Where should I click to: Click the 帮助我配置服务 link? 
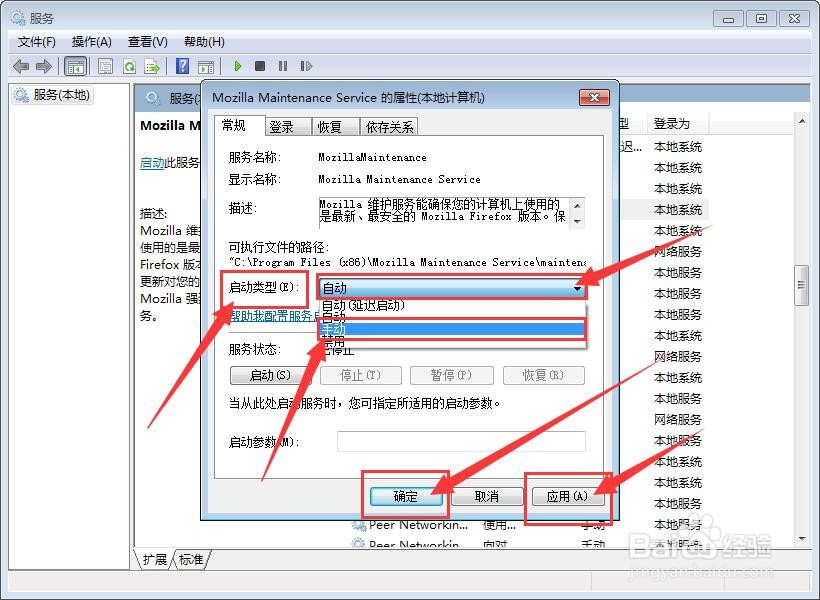point(275,316)
